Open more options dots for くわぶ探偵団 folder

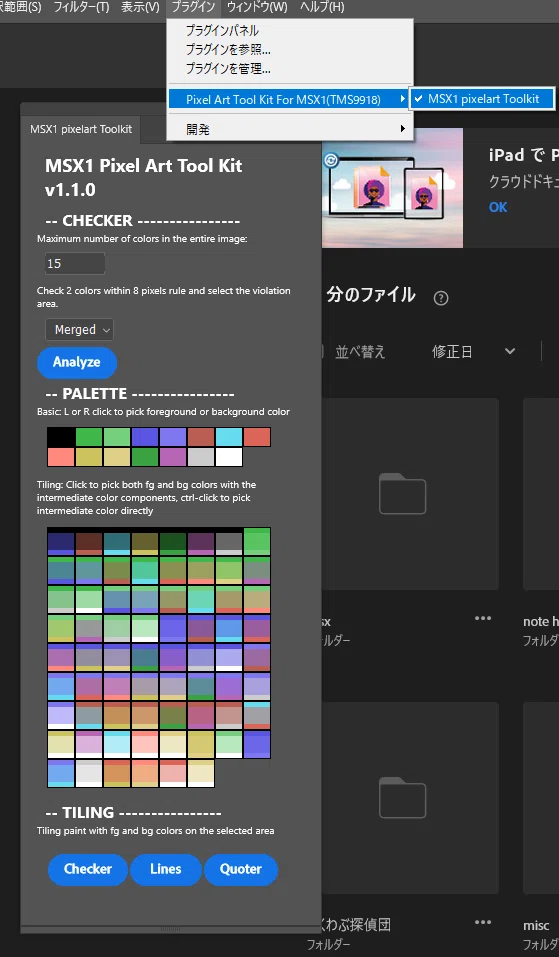[483, 922]
